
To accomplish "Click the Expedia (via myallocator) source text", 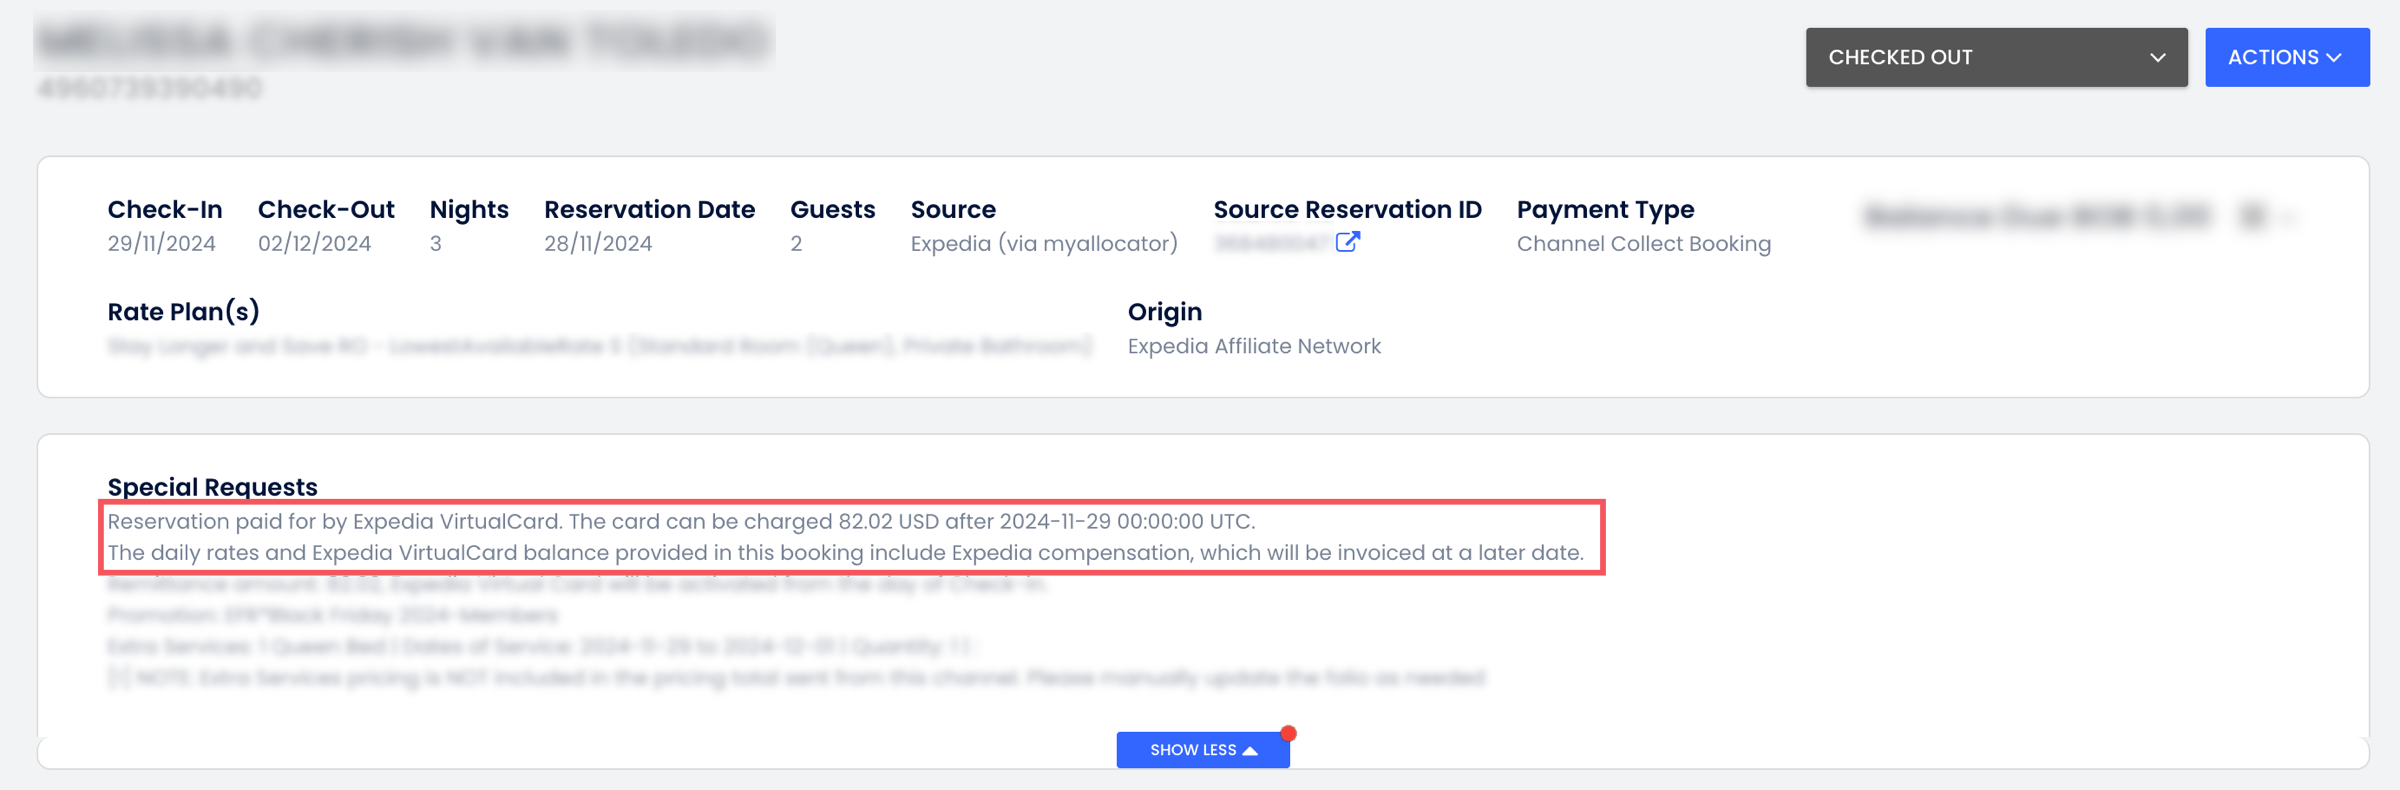I will tap(1044, 244).
